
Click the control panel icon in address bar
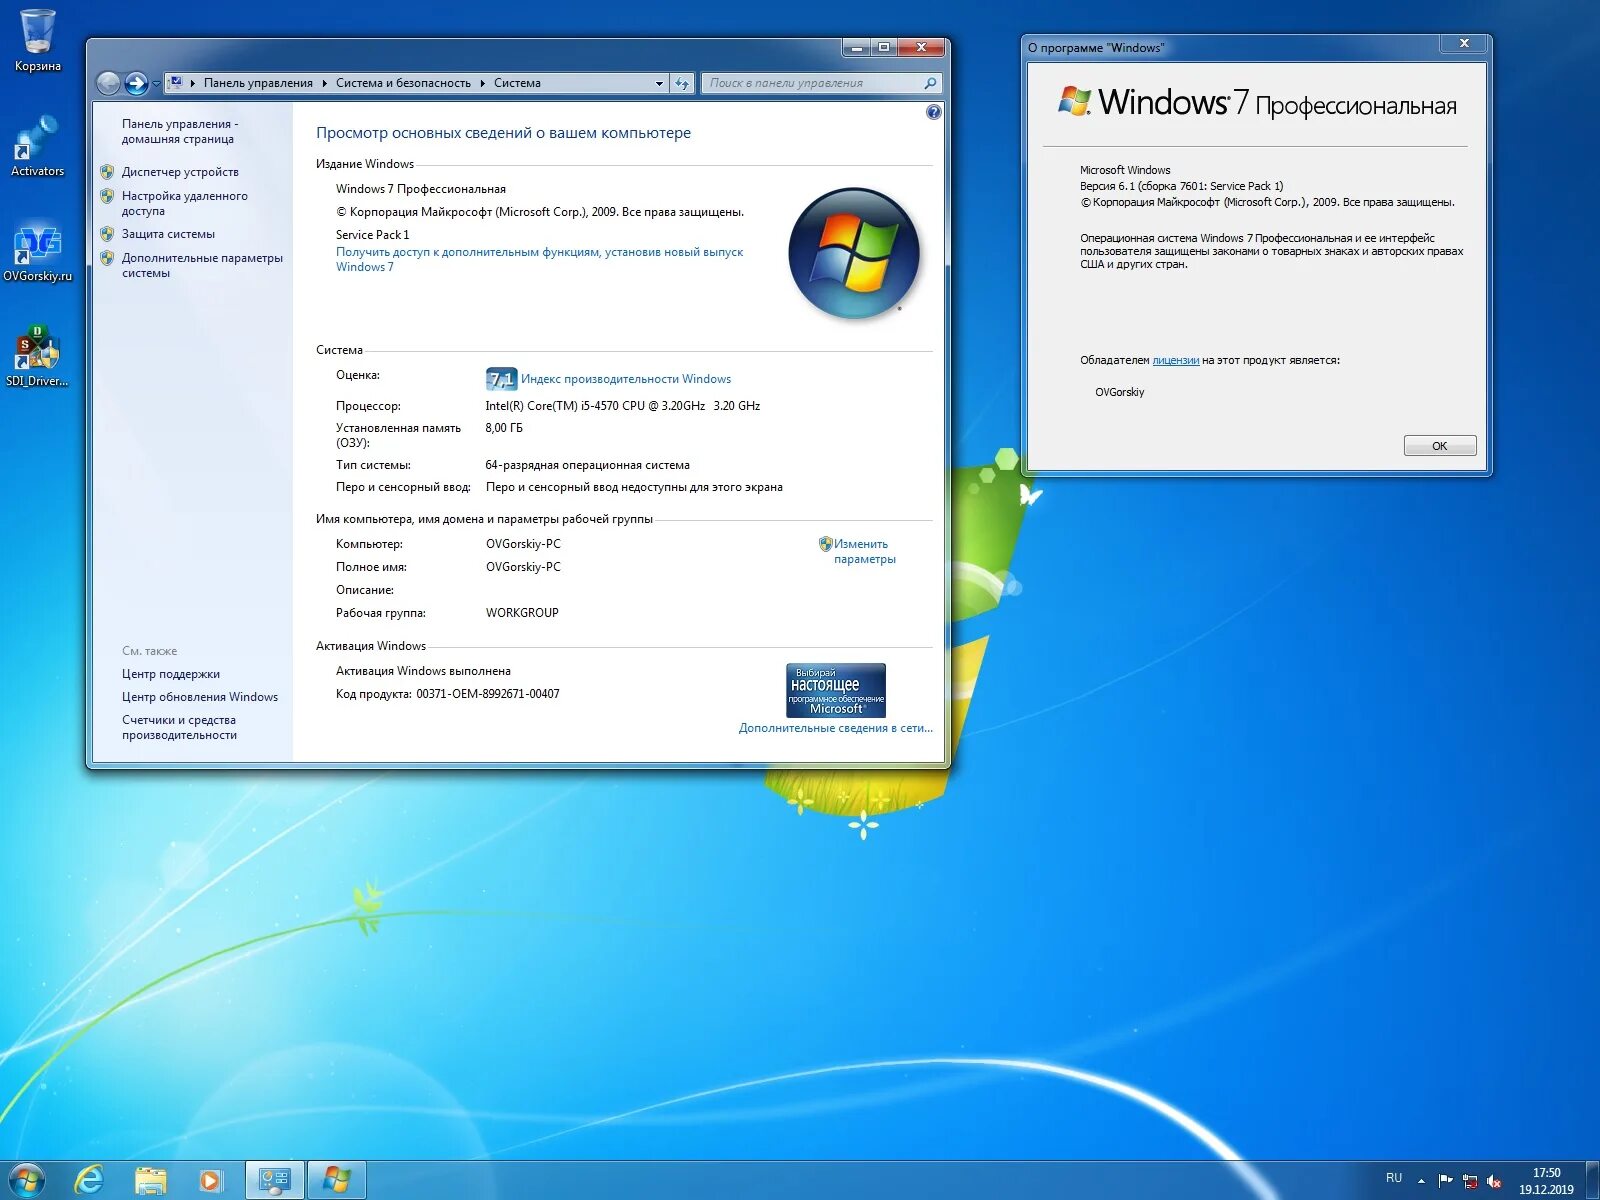175,83
